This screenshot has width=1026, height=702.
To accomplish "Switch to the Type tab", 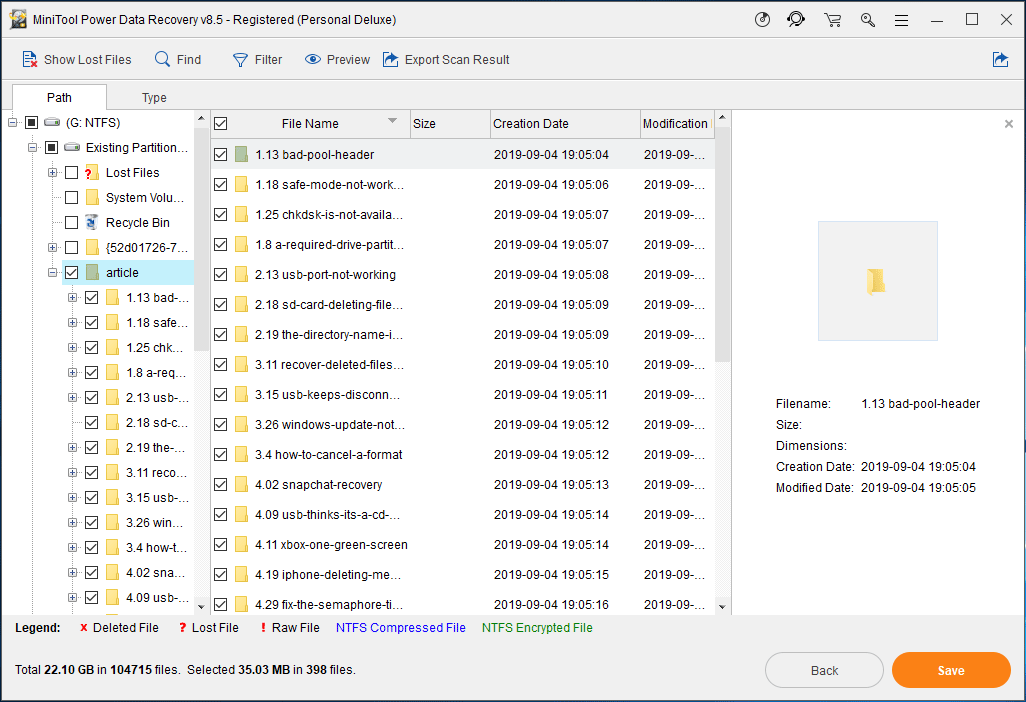I will 154,98.
